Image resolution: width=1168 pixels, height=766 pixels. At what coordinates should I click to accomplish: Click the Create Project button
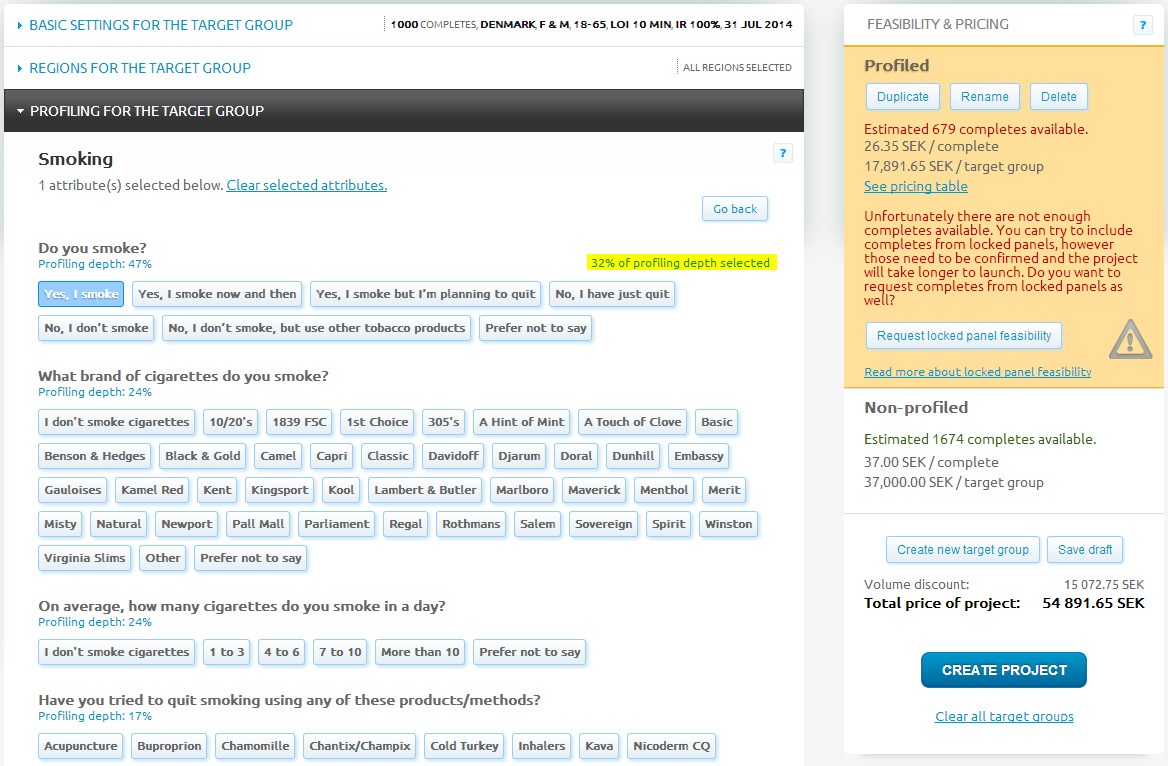click(x=1003, y=670)
